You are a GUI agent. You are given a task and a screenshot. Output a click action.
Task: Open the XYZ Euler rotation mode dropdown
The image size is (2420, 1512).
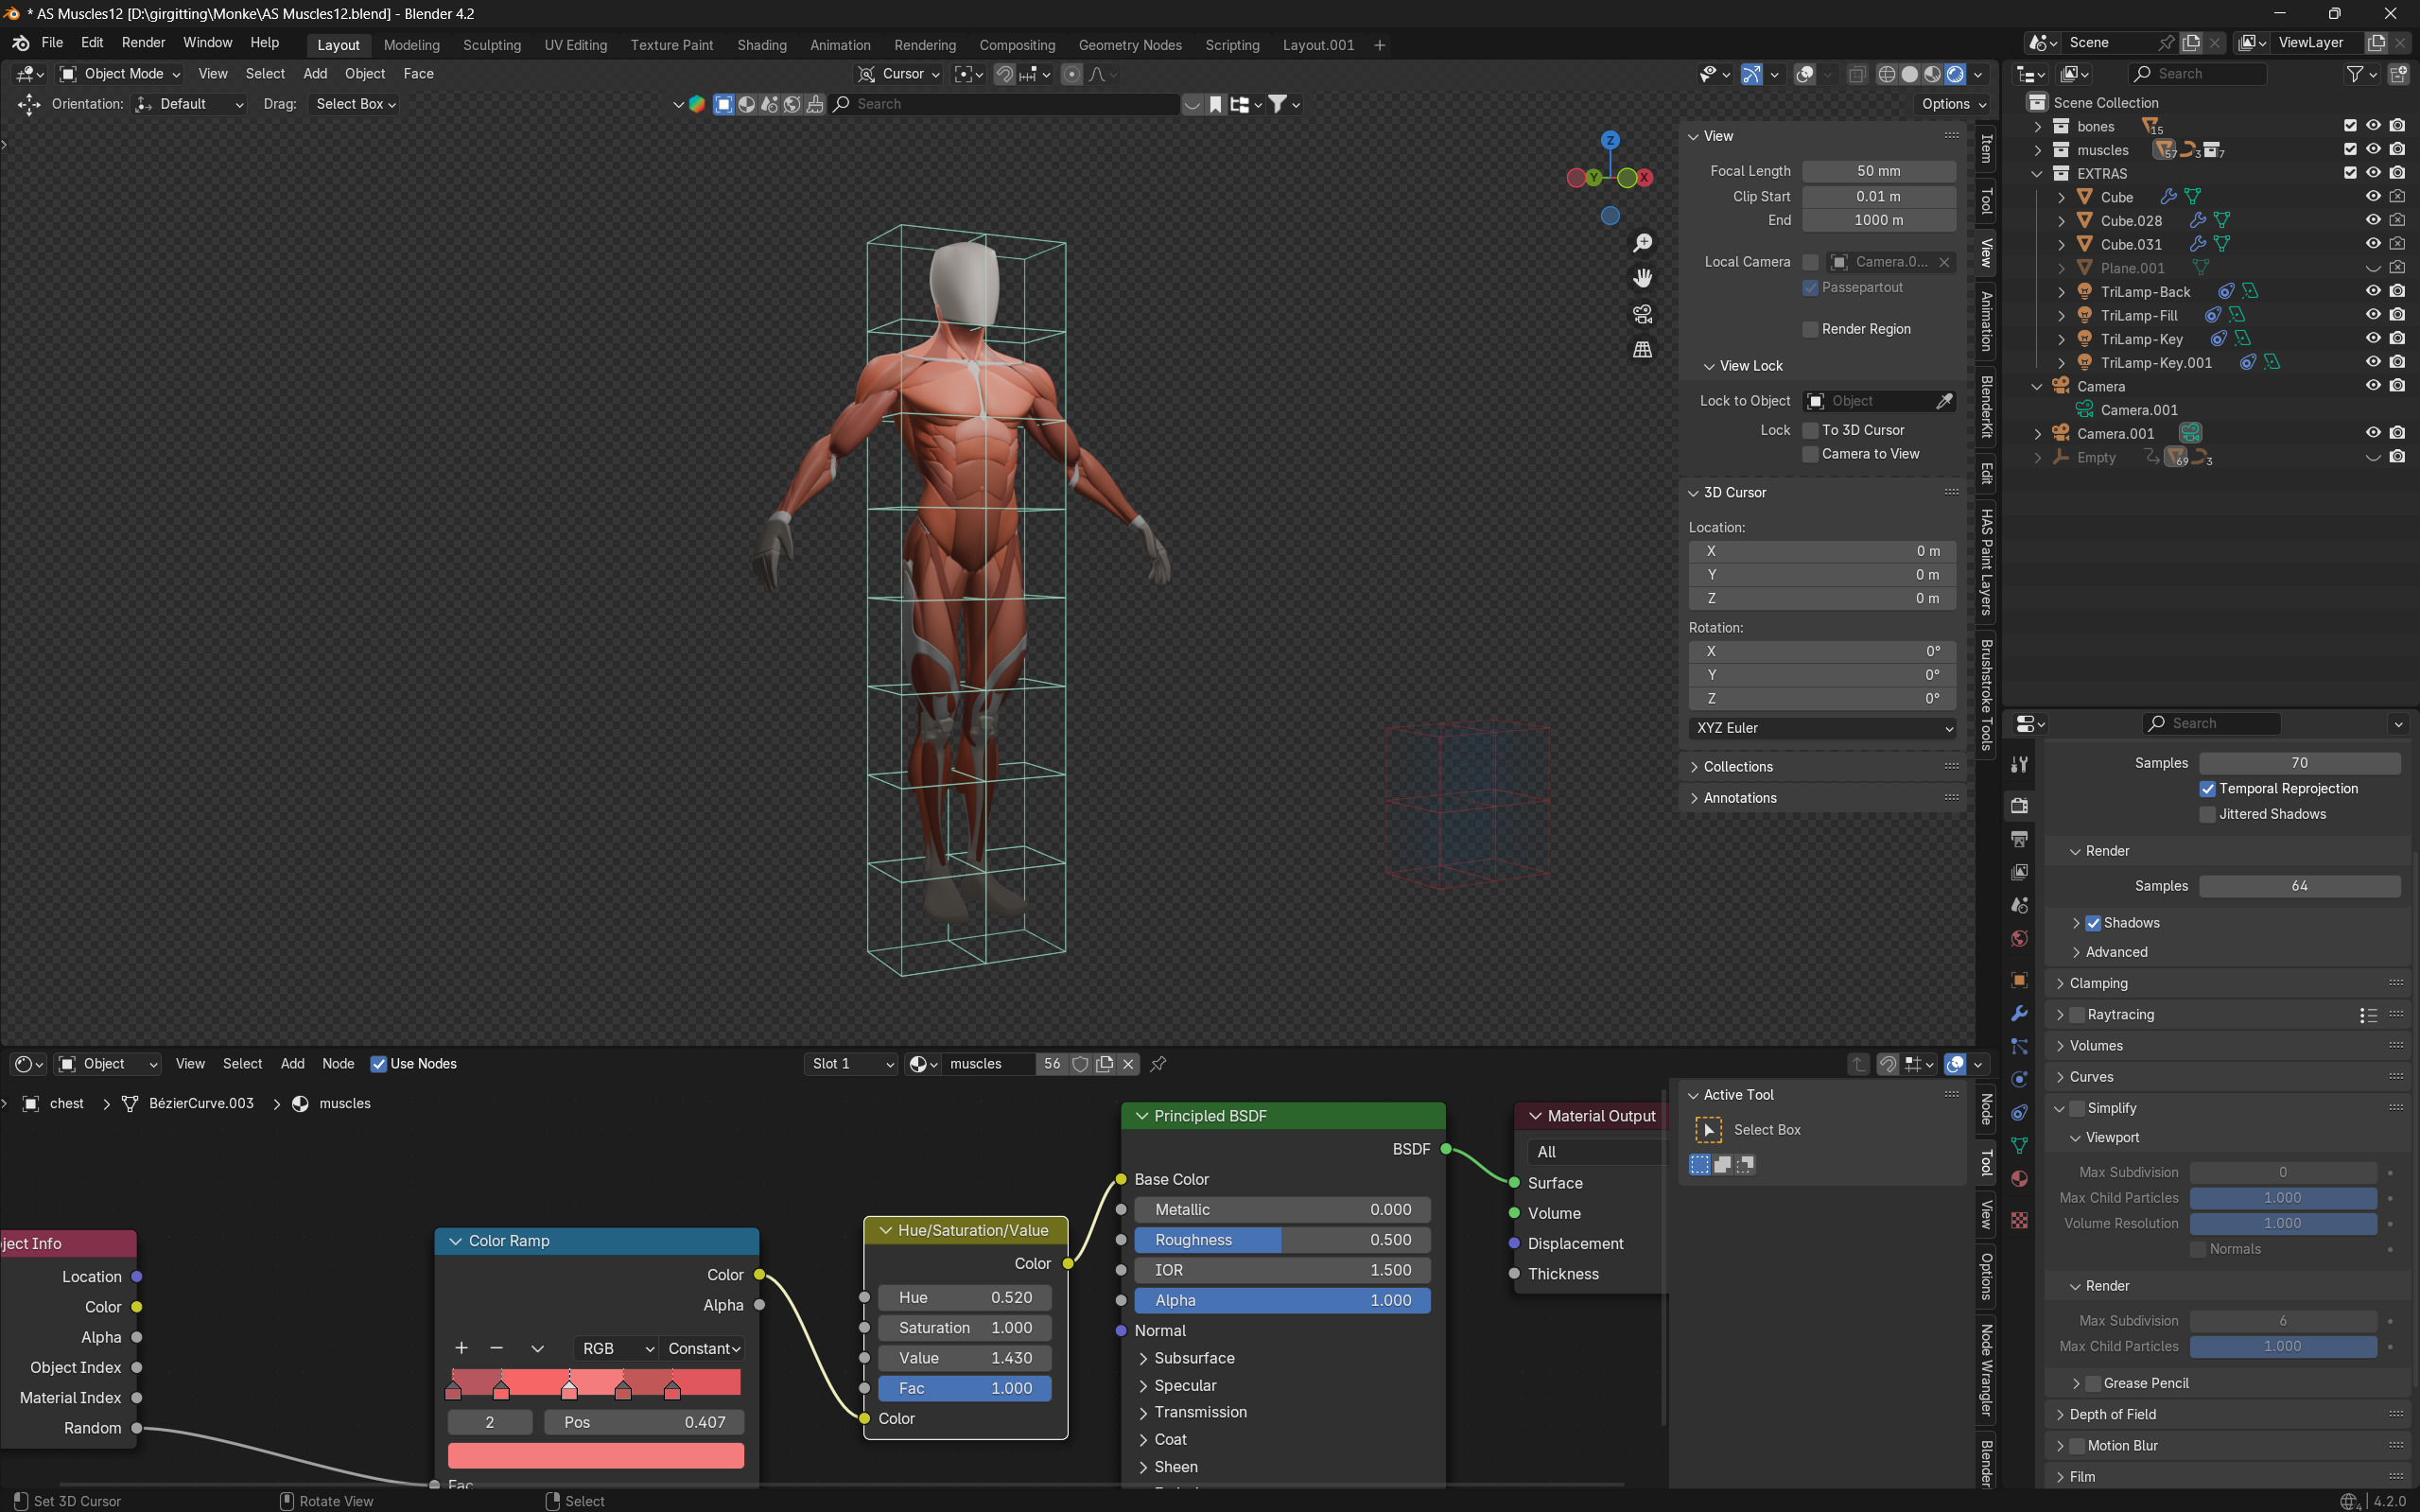(x=1822, y=728)
